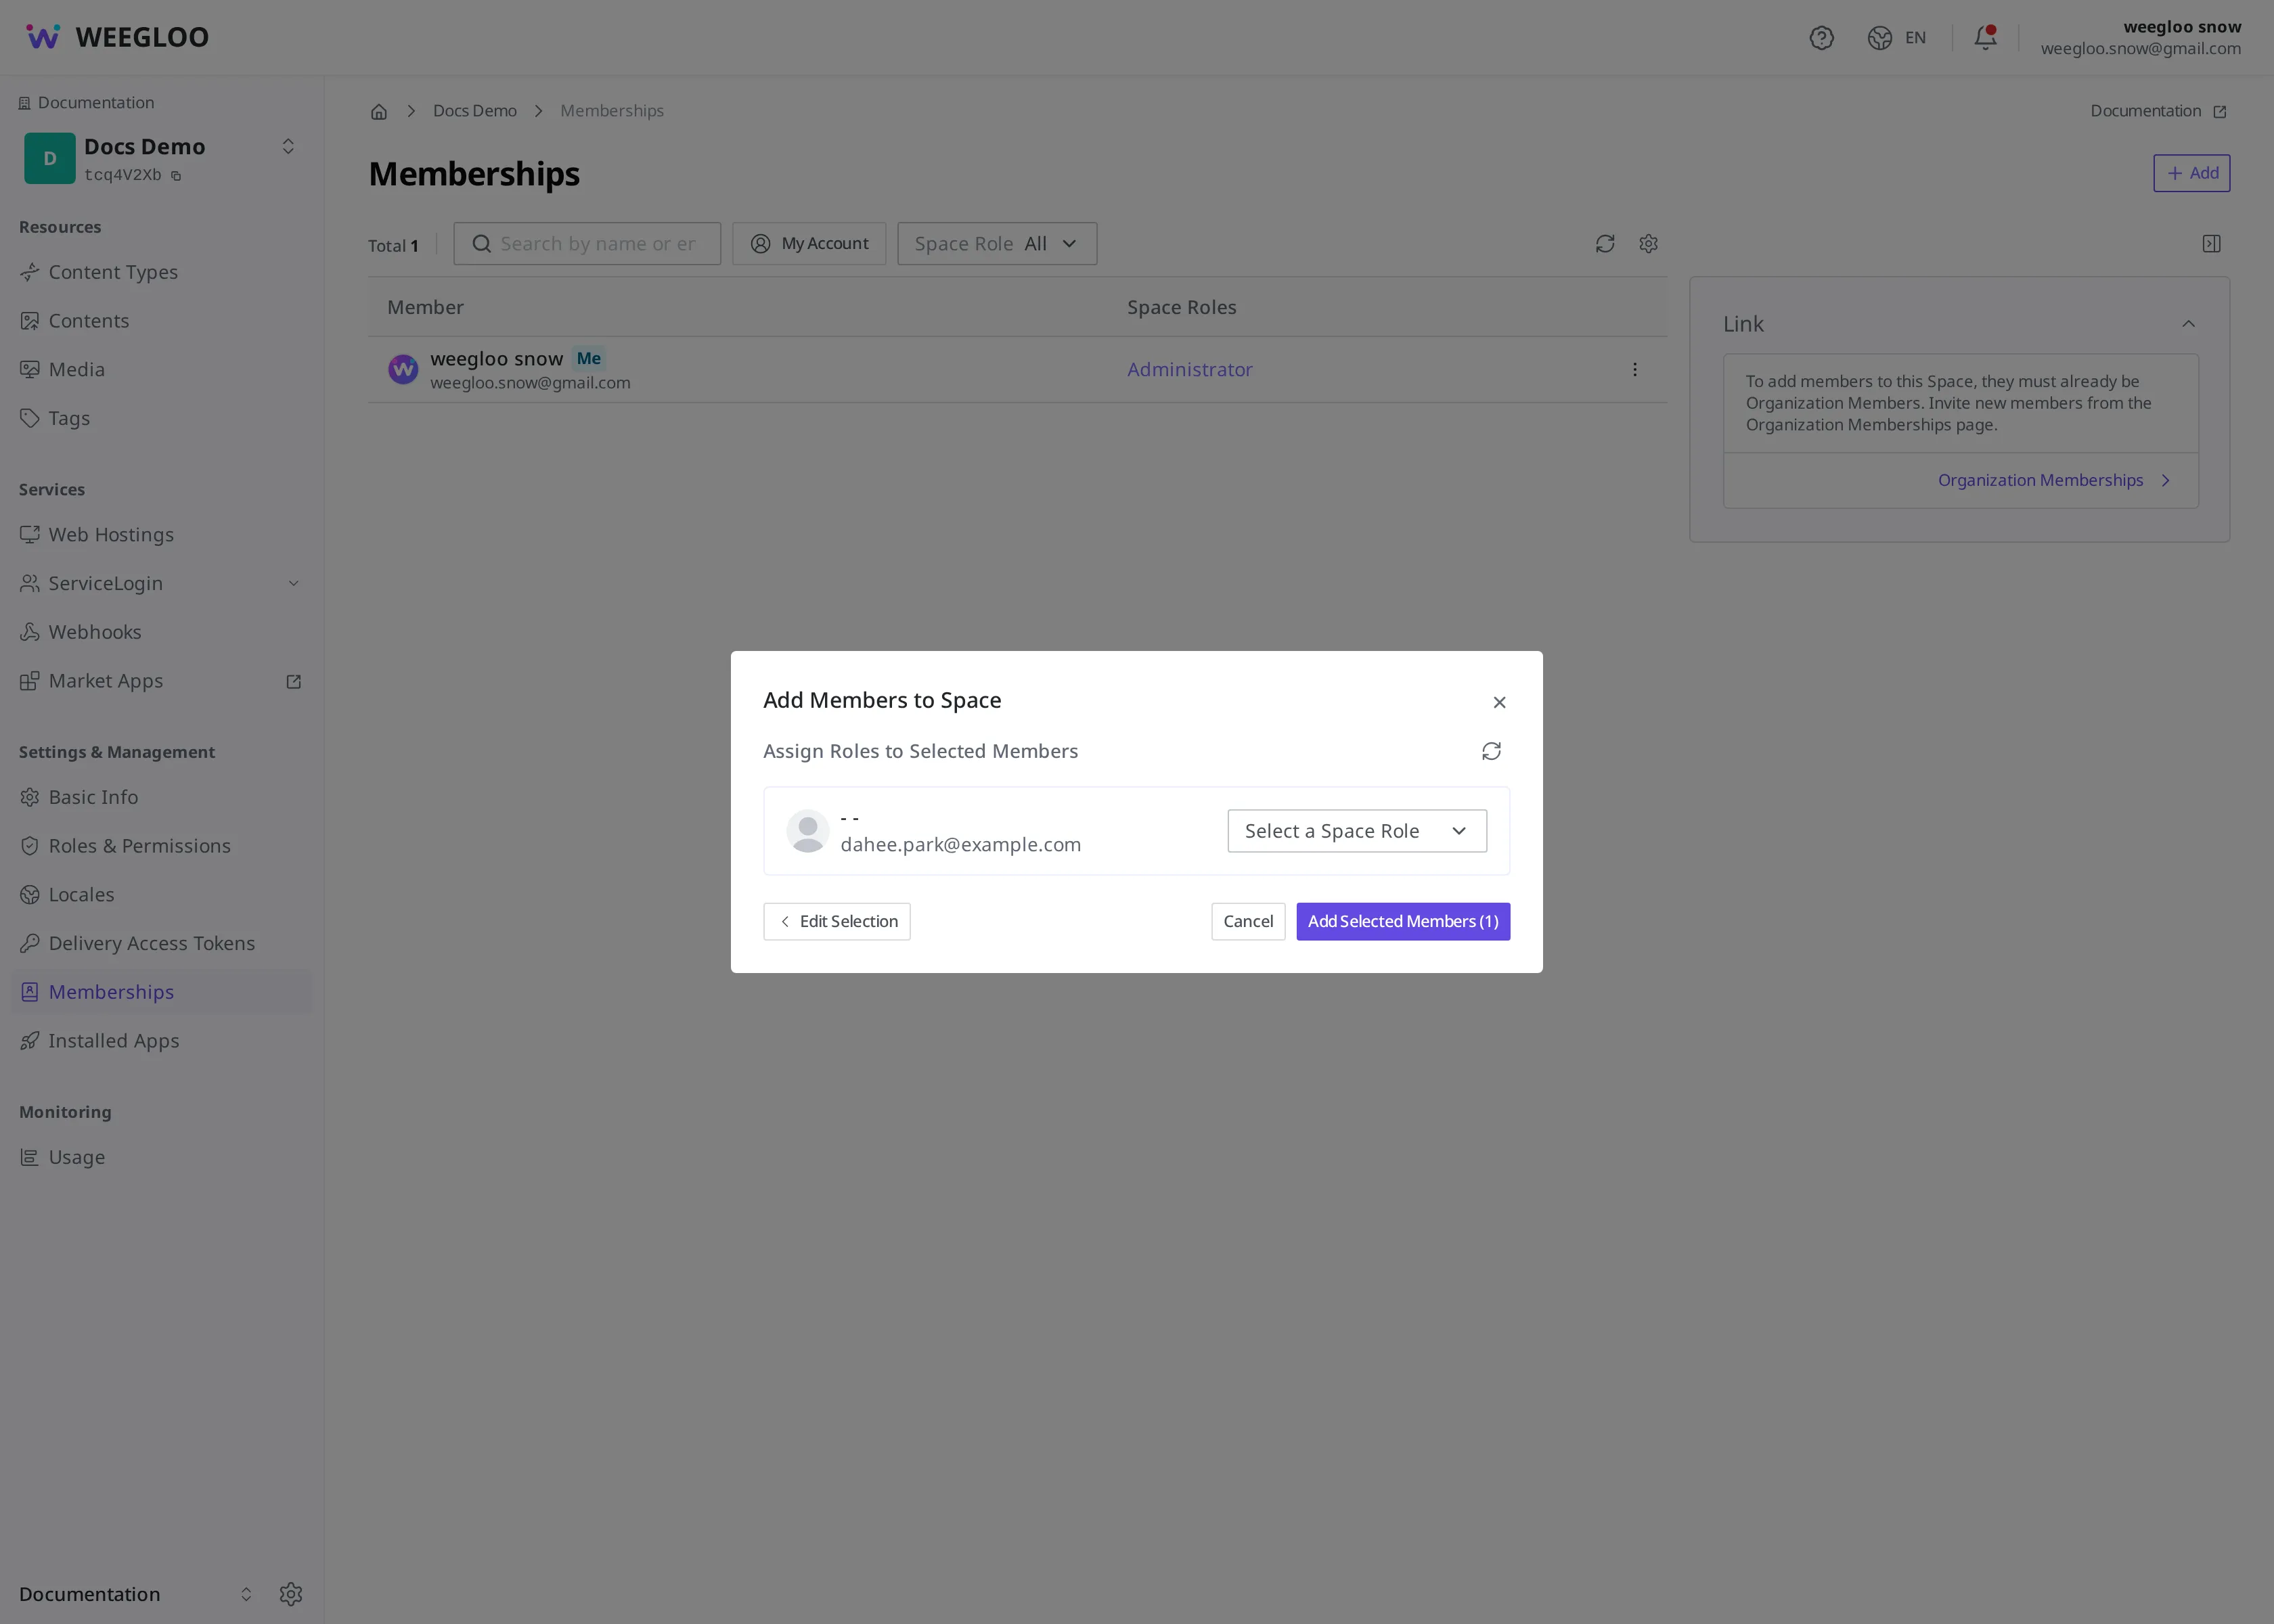Screen dimensions: 2274x1624
Task: Toggle the side panel collapse icon
Action: (2211, 244)
